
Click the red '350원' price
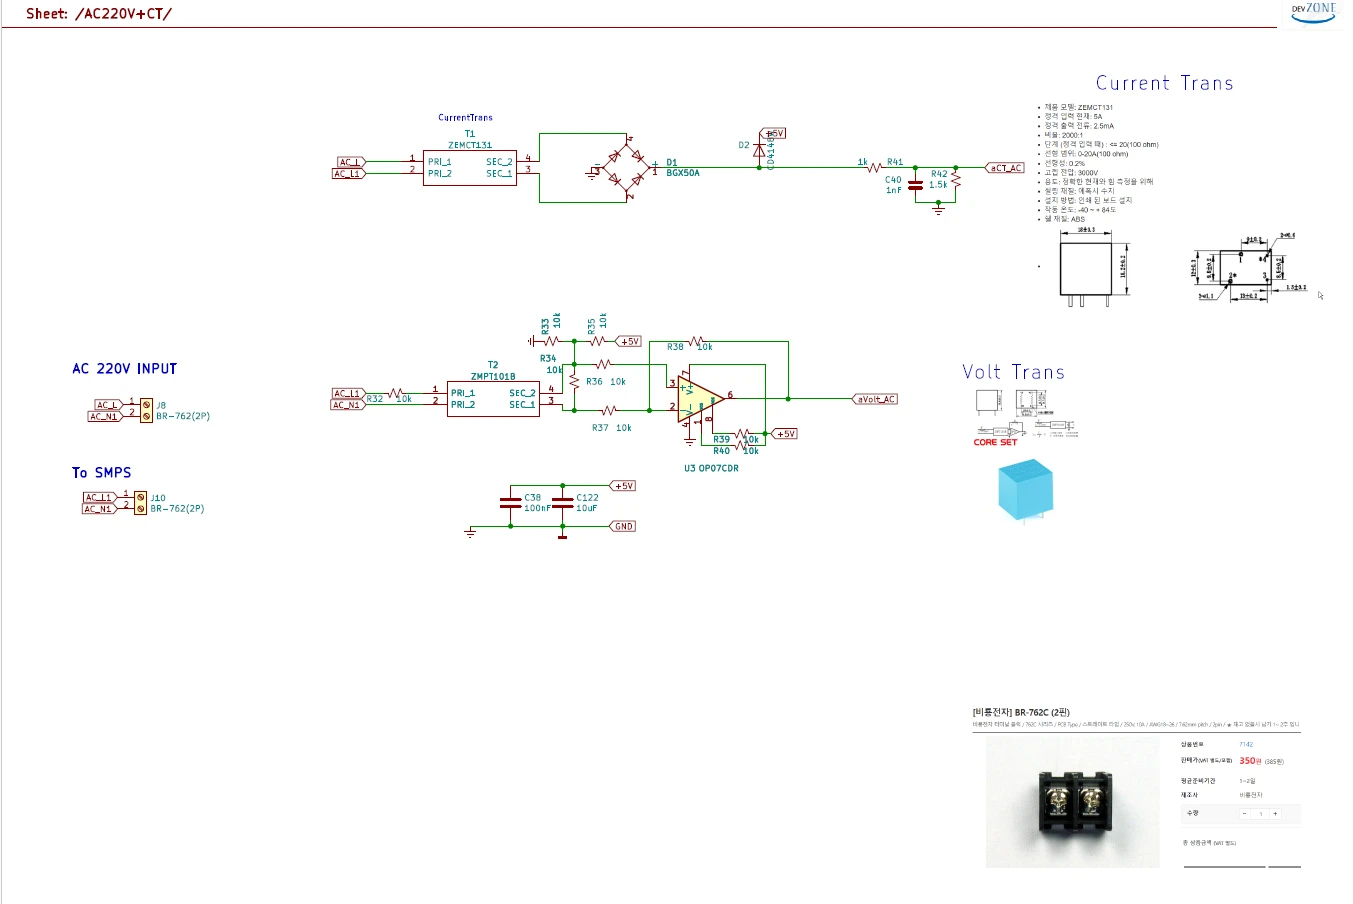1250,761
